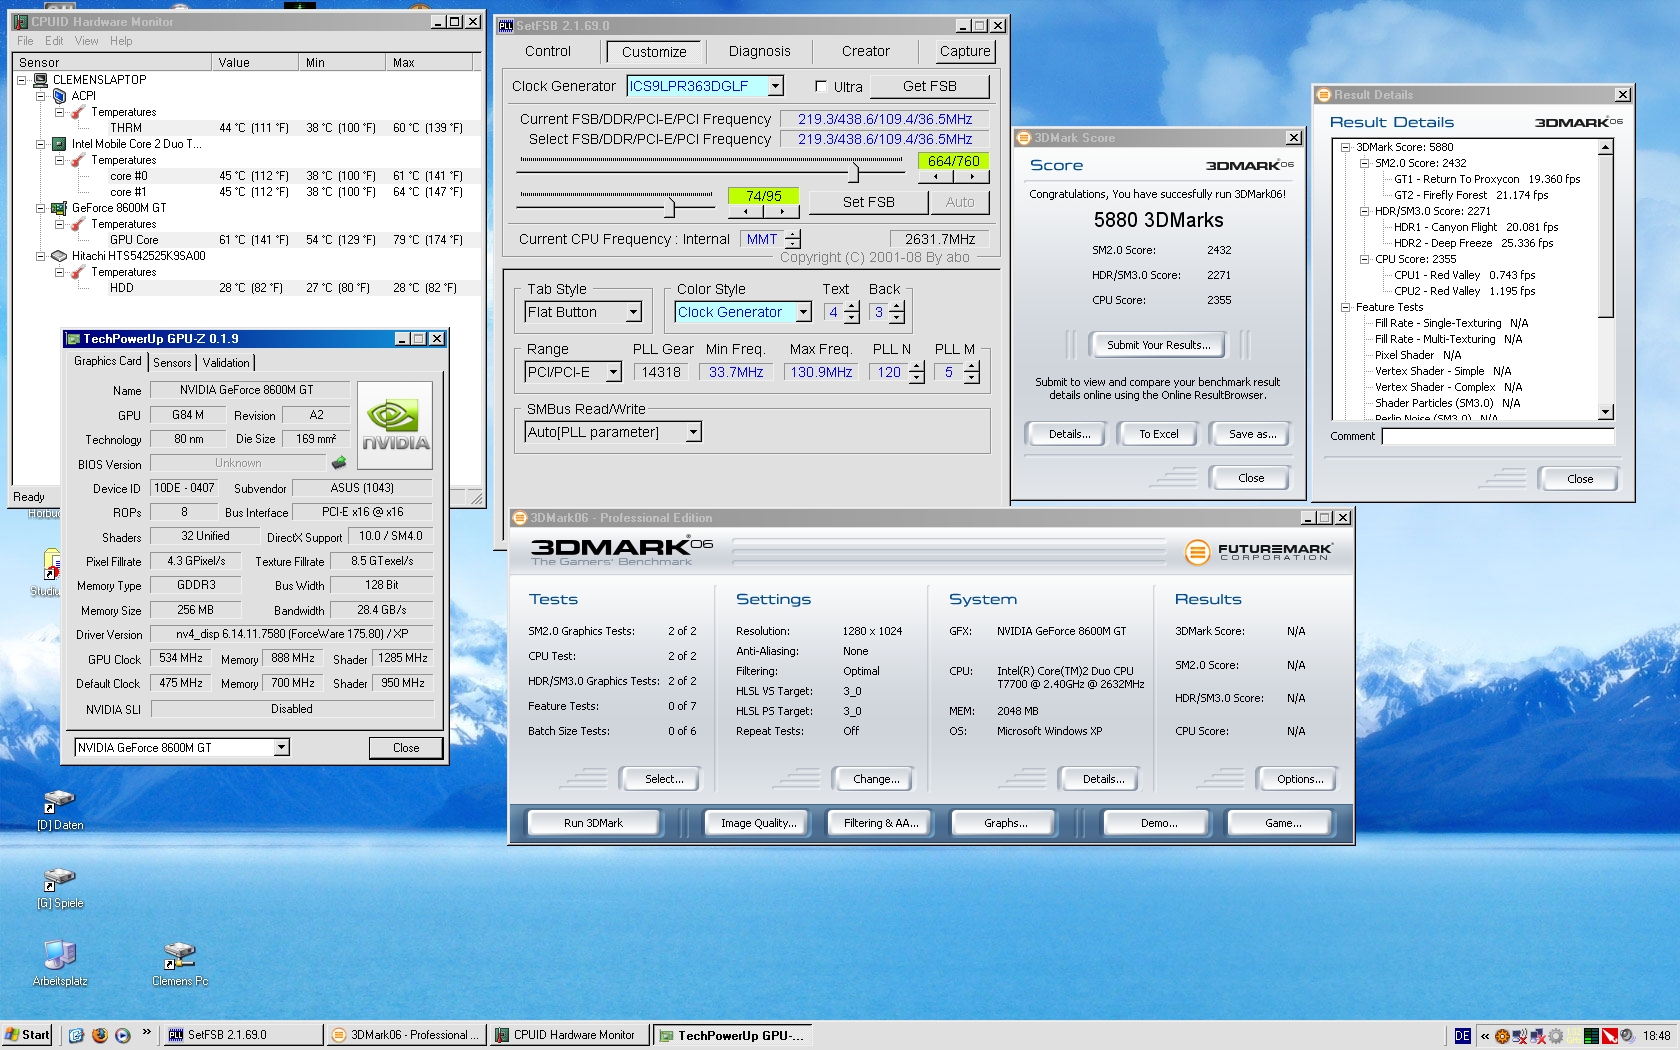Expand hidden tray icons arrow
The image size is (1680, 1050).
1485,1036
